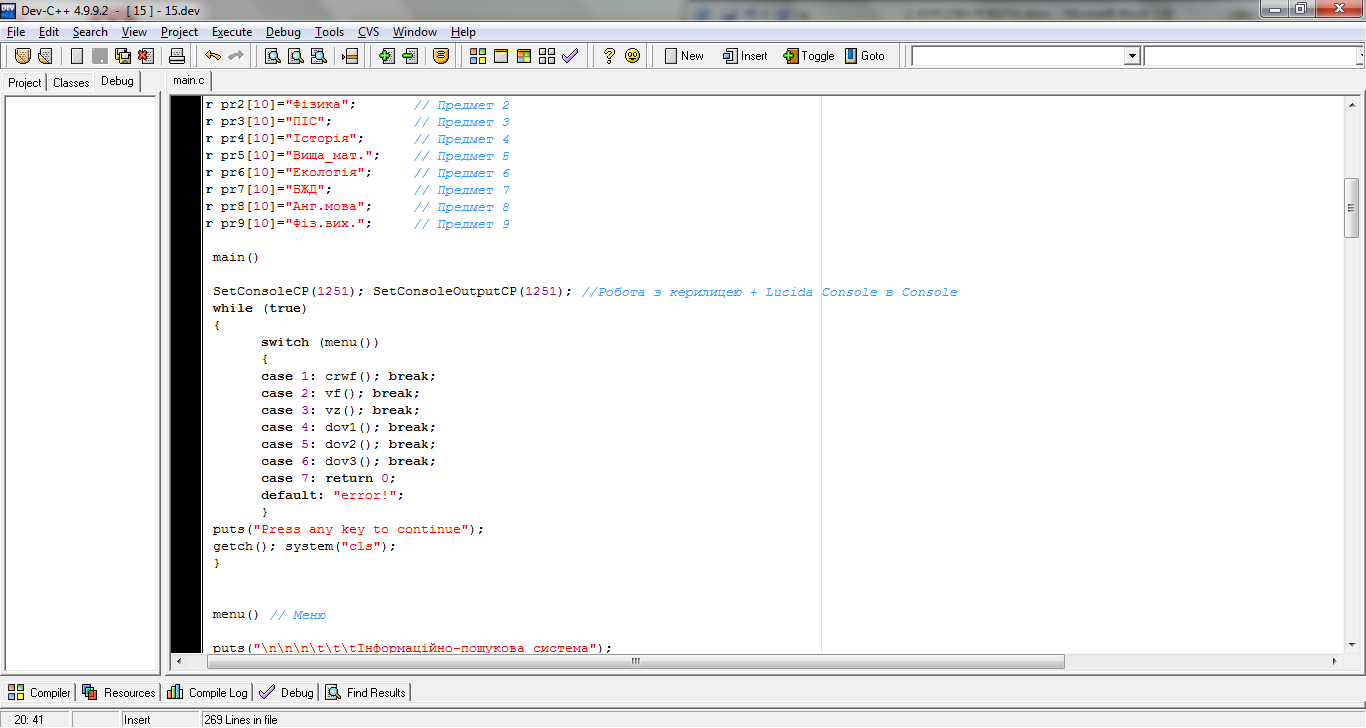Click the "while (true)" code line
Viewport: 1366px width, 728px height.
[x=260, y=308]
